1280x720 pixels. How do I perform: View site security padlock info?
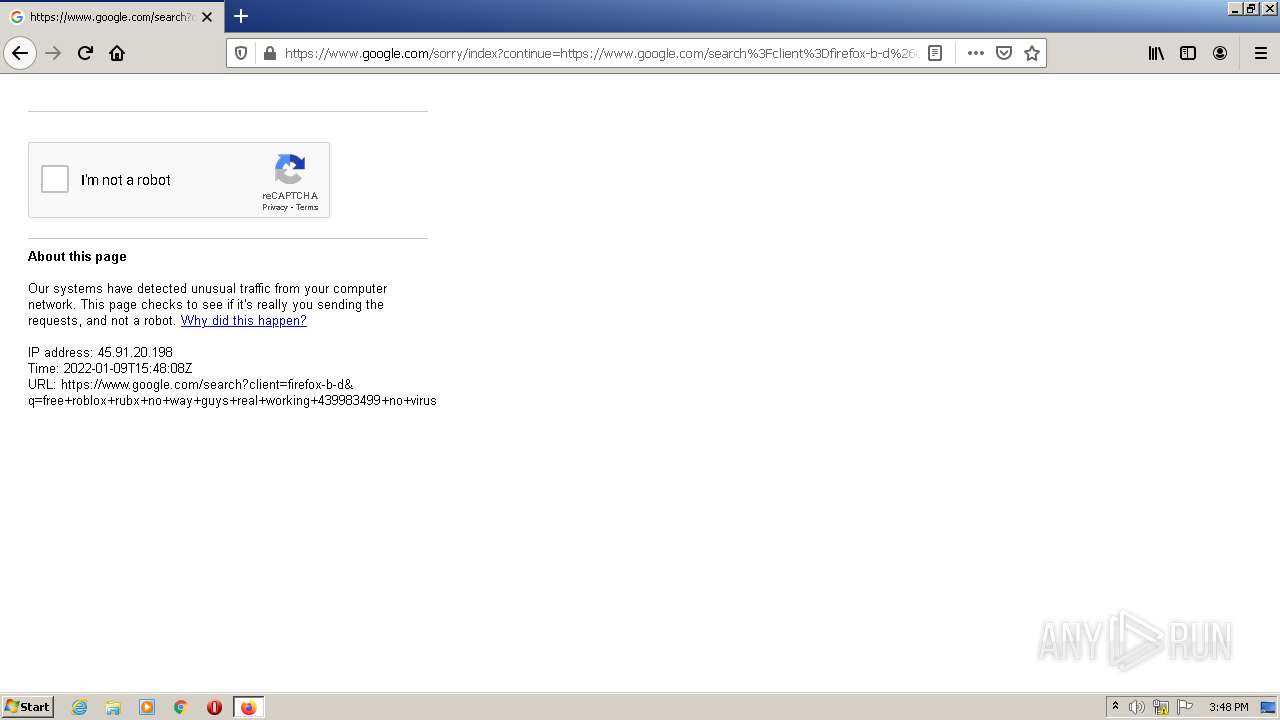(269, 53)
